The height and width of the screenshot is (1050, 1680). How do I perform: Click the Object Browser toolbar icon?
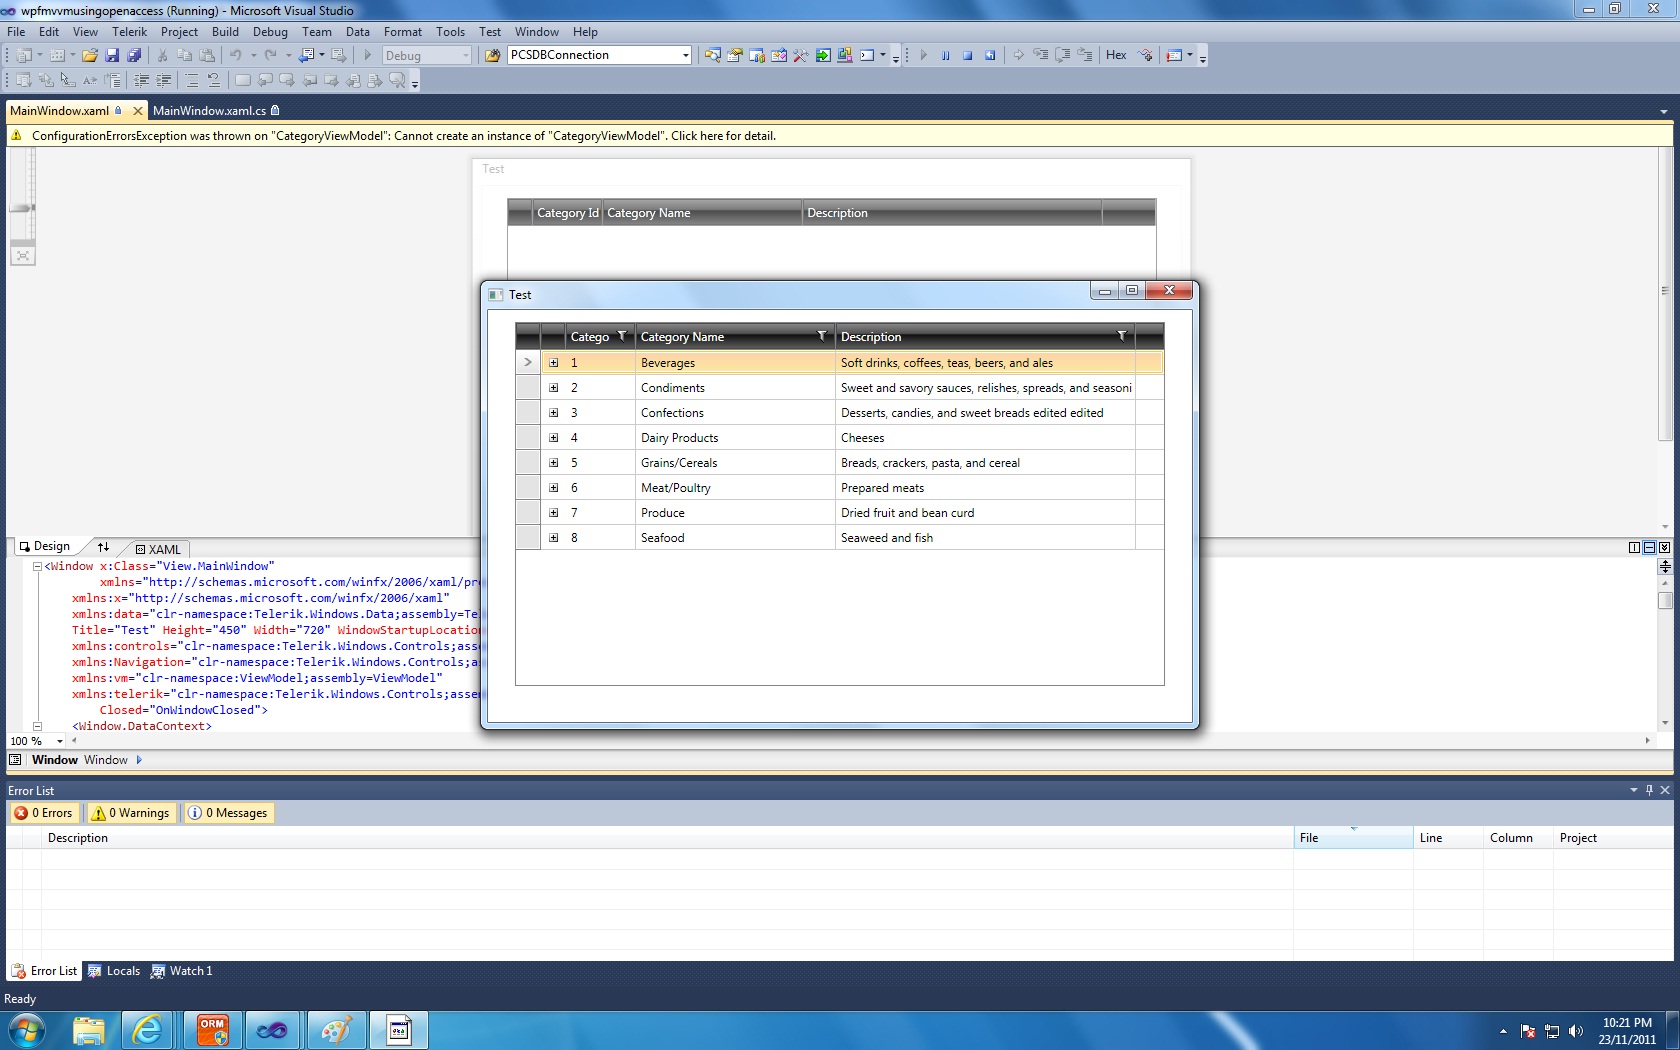[779, 56]
